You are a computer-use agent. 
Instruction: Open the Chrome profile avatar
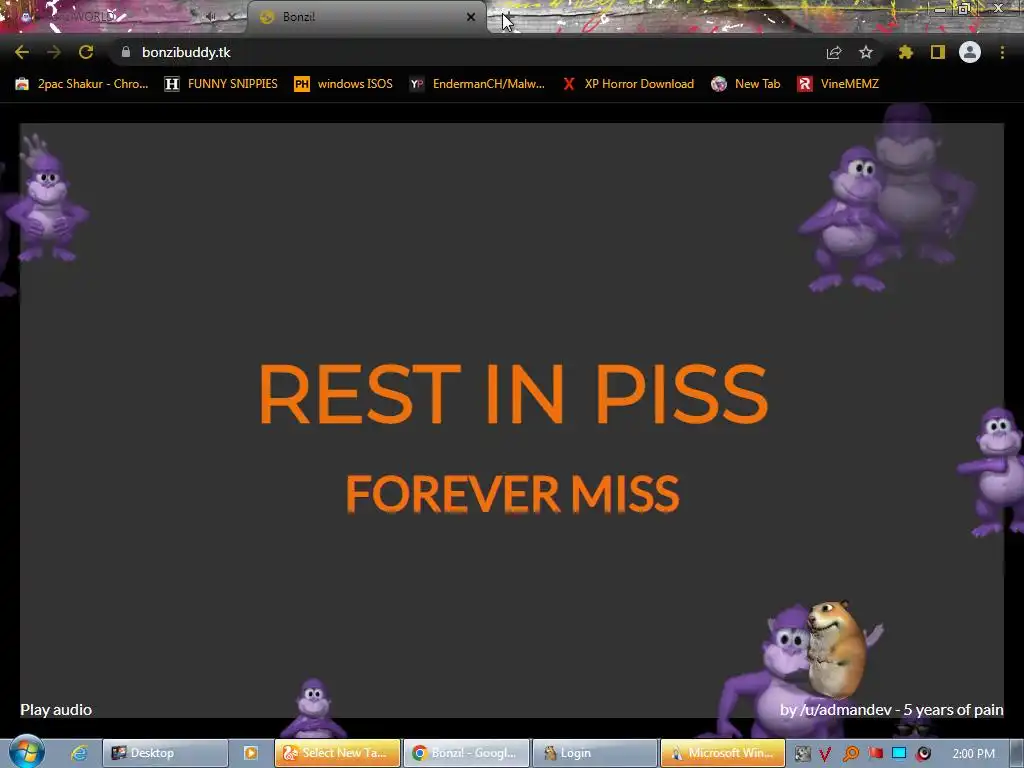pyautogui.click(x=970, y=52)
